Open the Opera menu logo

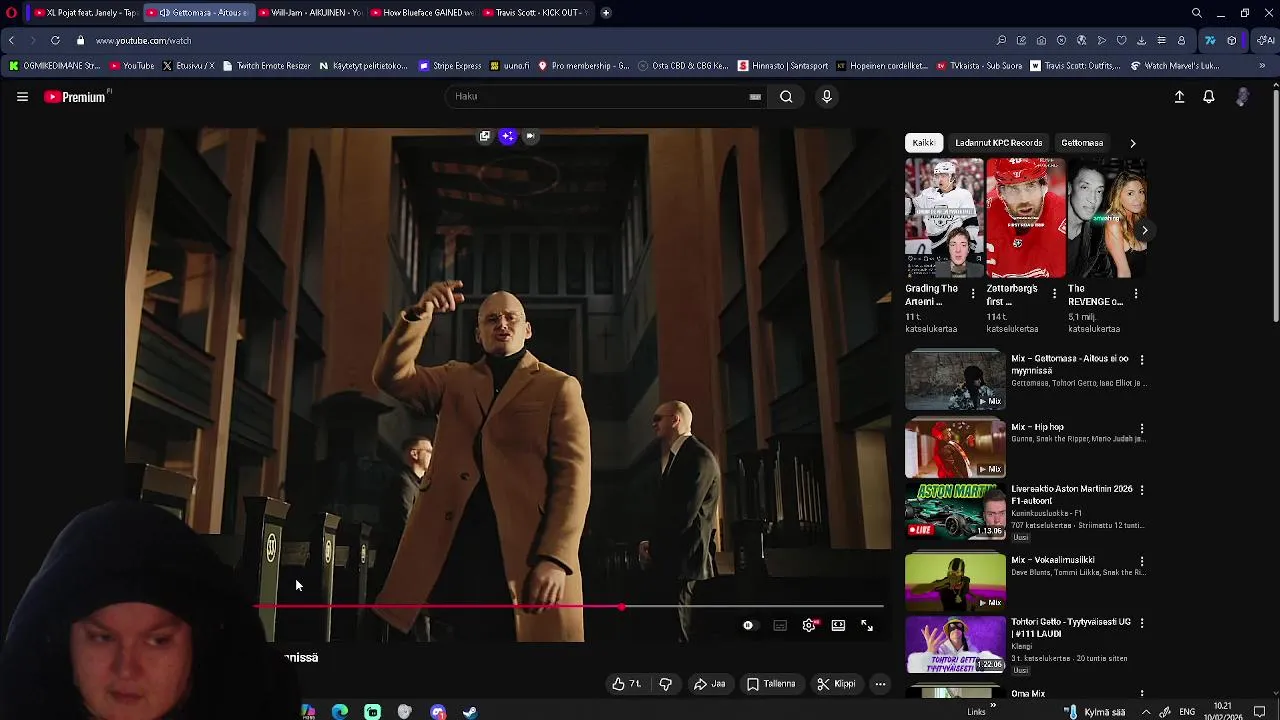coord(11,13)
